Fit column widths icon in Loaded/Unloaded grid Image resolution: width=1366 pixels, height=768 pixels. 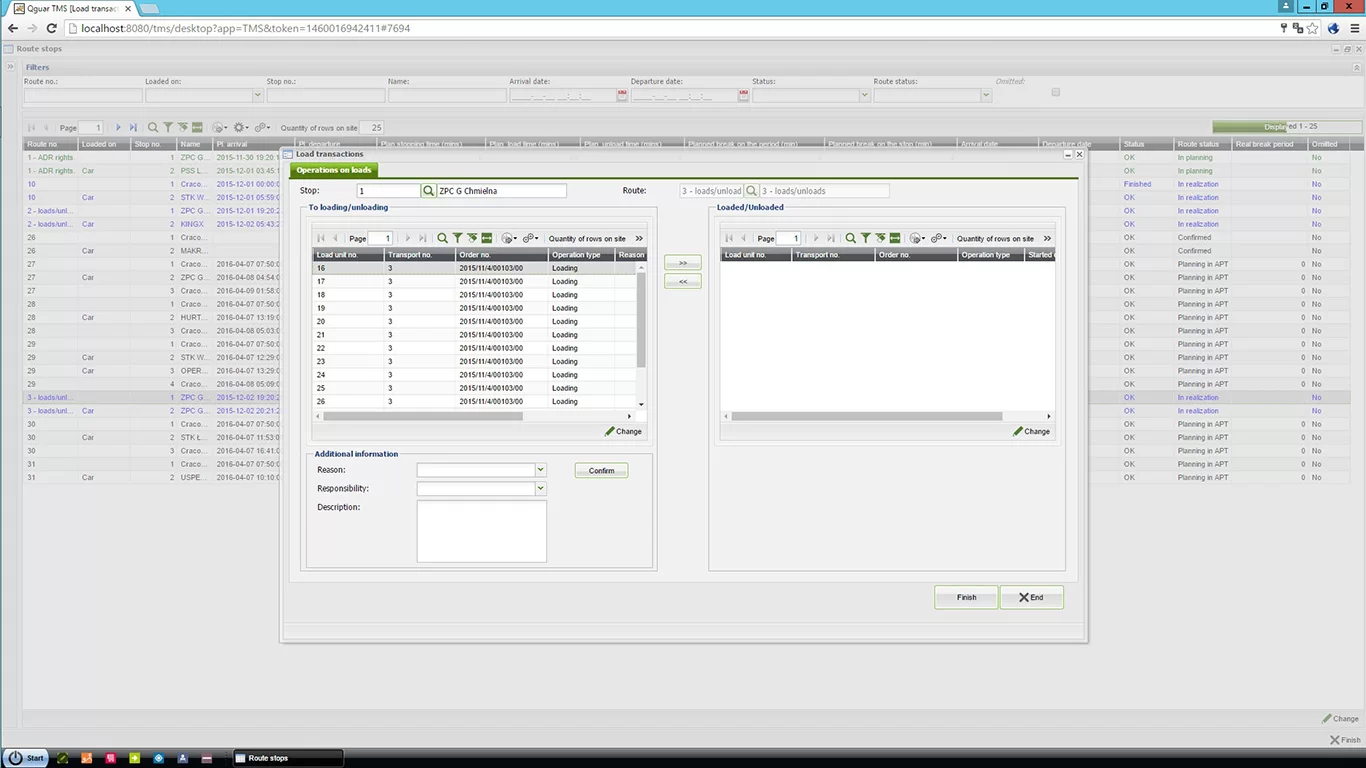click(x=895, y=238)
